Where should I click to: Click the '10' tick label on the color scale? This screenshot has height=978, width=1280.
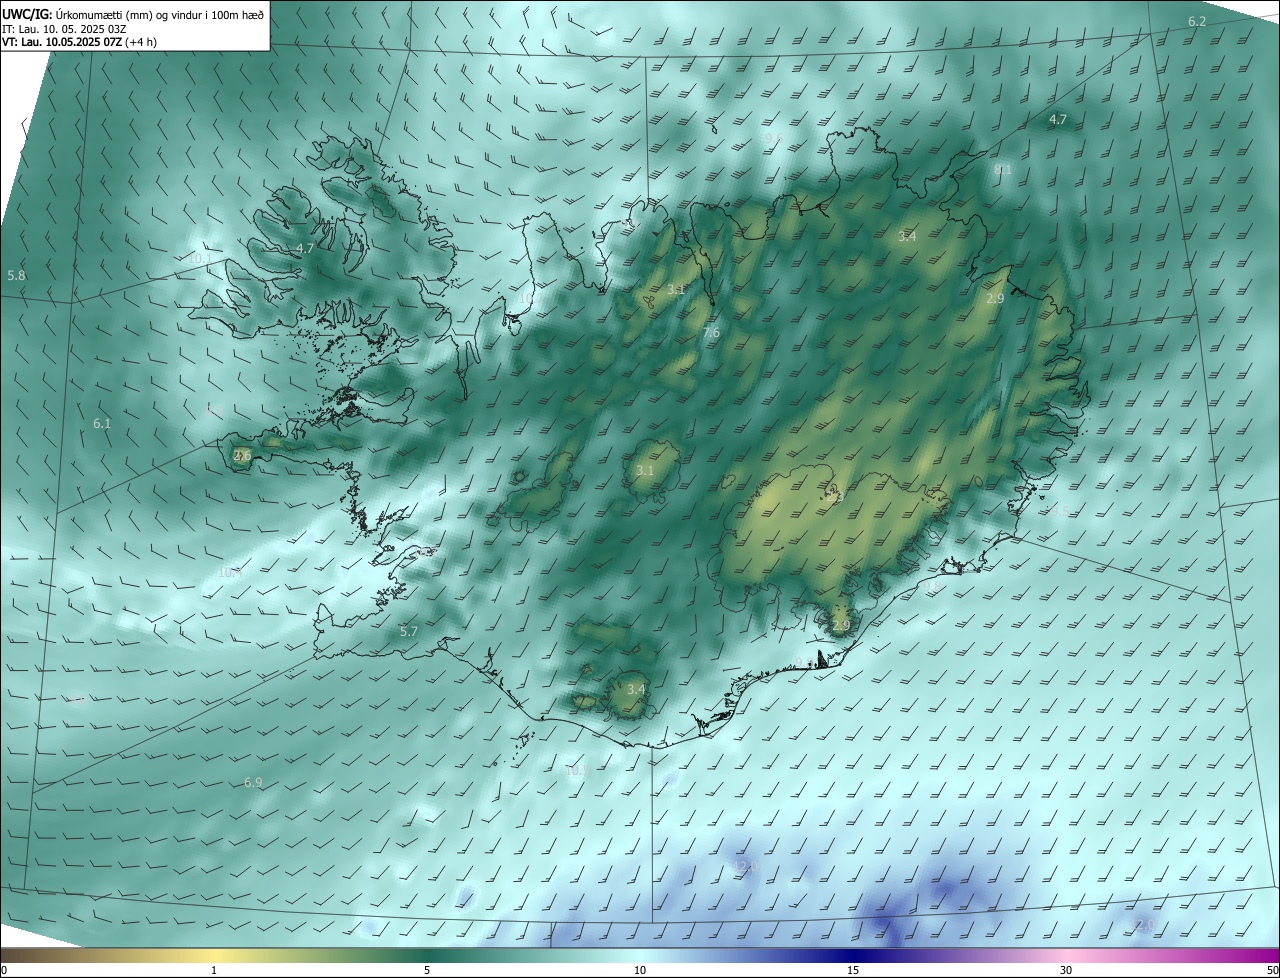(640, 970)
